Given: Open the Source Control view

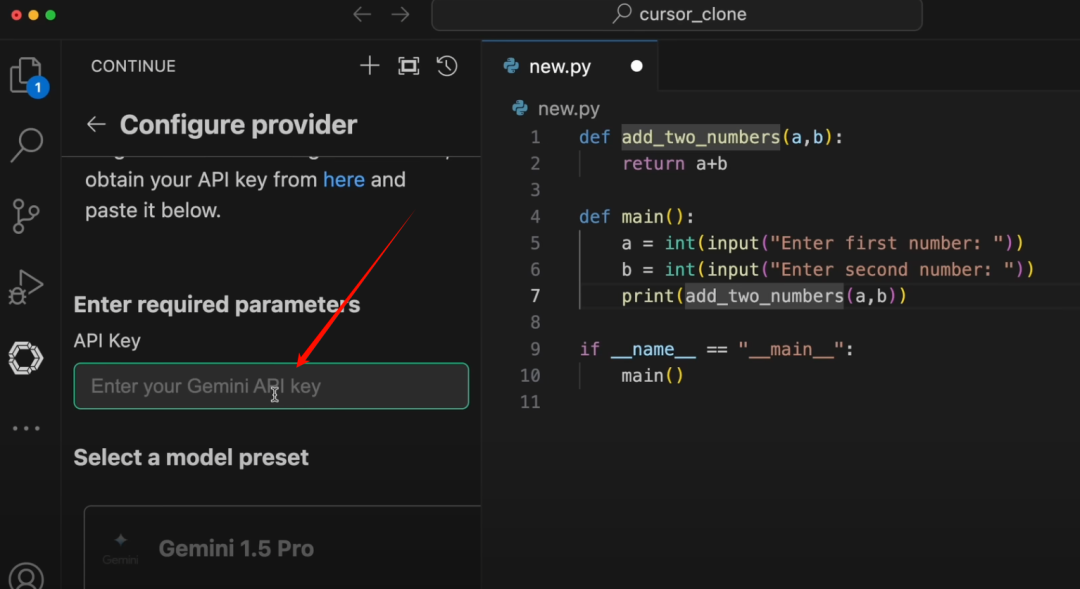Looking at the screenshot, I should 27,215.
